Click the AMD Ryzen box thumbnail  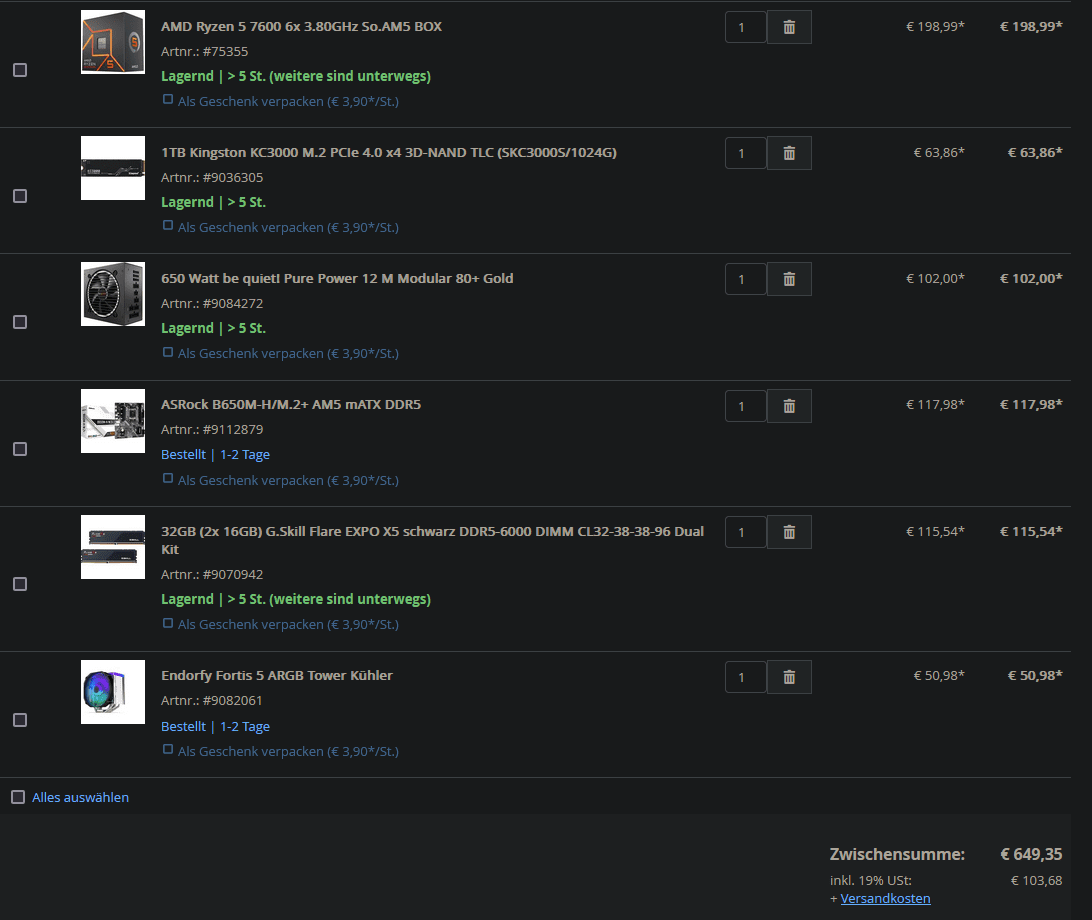click(x=113, y=42)
